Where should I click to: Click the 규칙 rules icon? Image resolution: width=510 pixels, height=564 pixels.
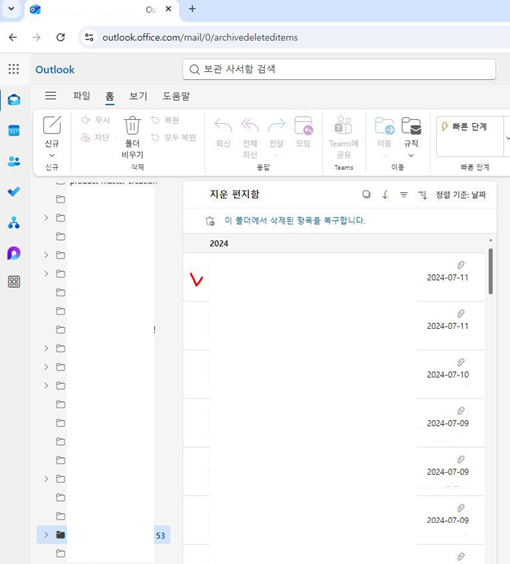tap(411, 125)
